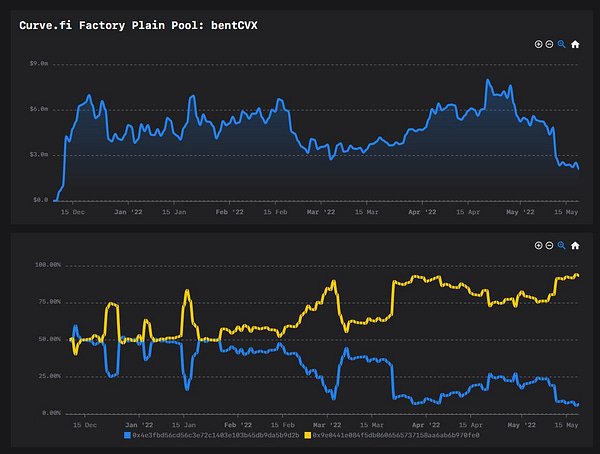This screenshot has height=454, width=600.
Task: Click the $0.0 axis label
Action: [41, 200]
